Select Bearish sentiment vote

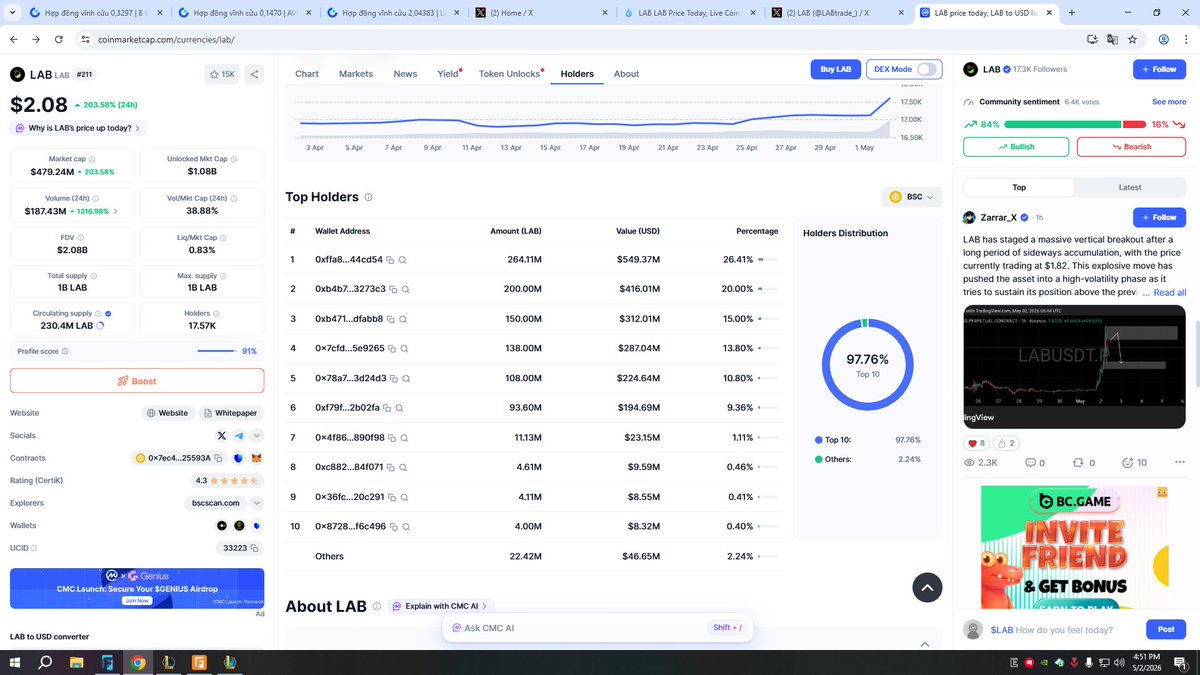point(1131,146)
